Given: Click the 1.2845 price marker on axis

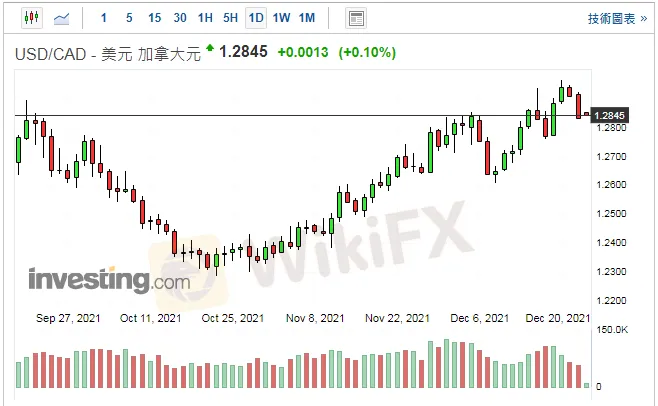Looking at the screenshot, I should click(x=609, y=115).
